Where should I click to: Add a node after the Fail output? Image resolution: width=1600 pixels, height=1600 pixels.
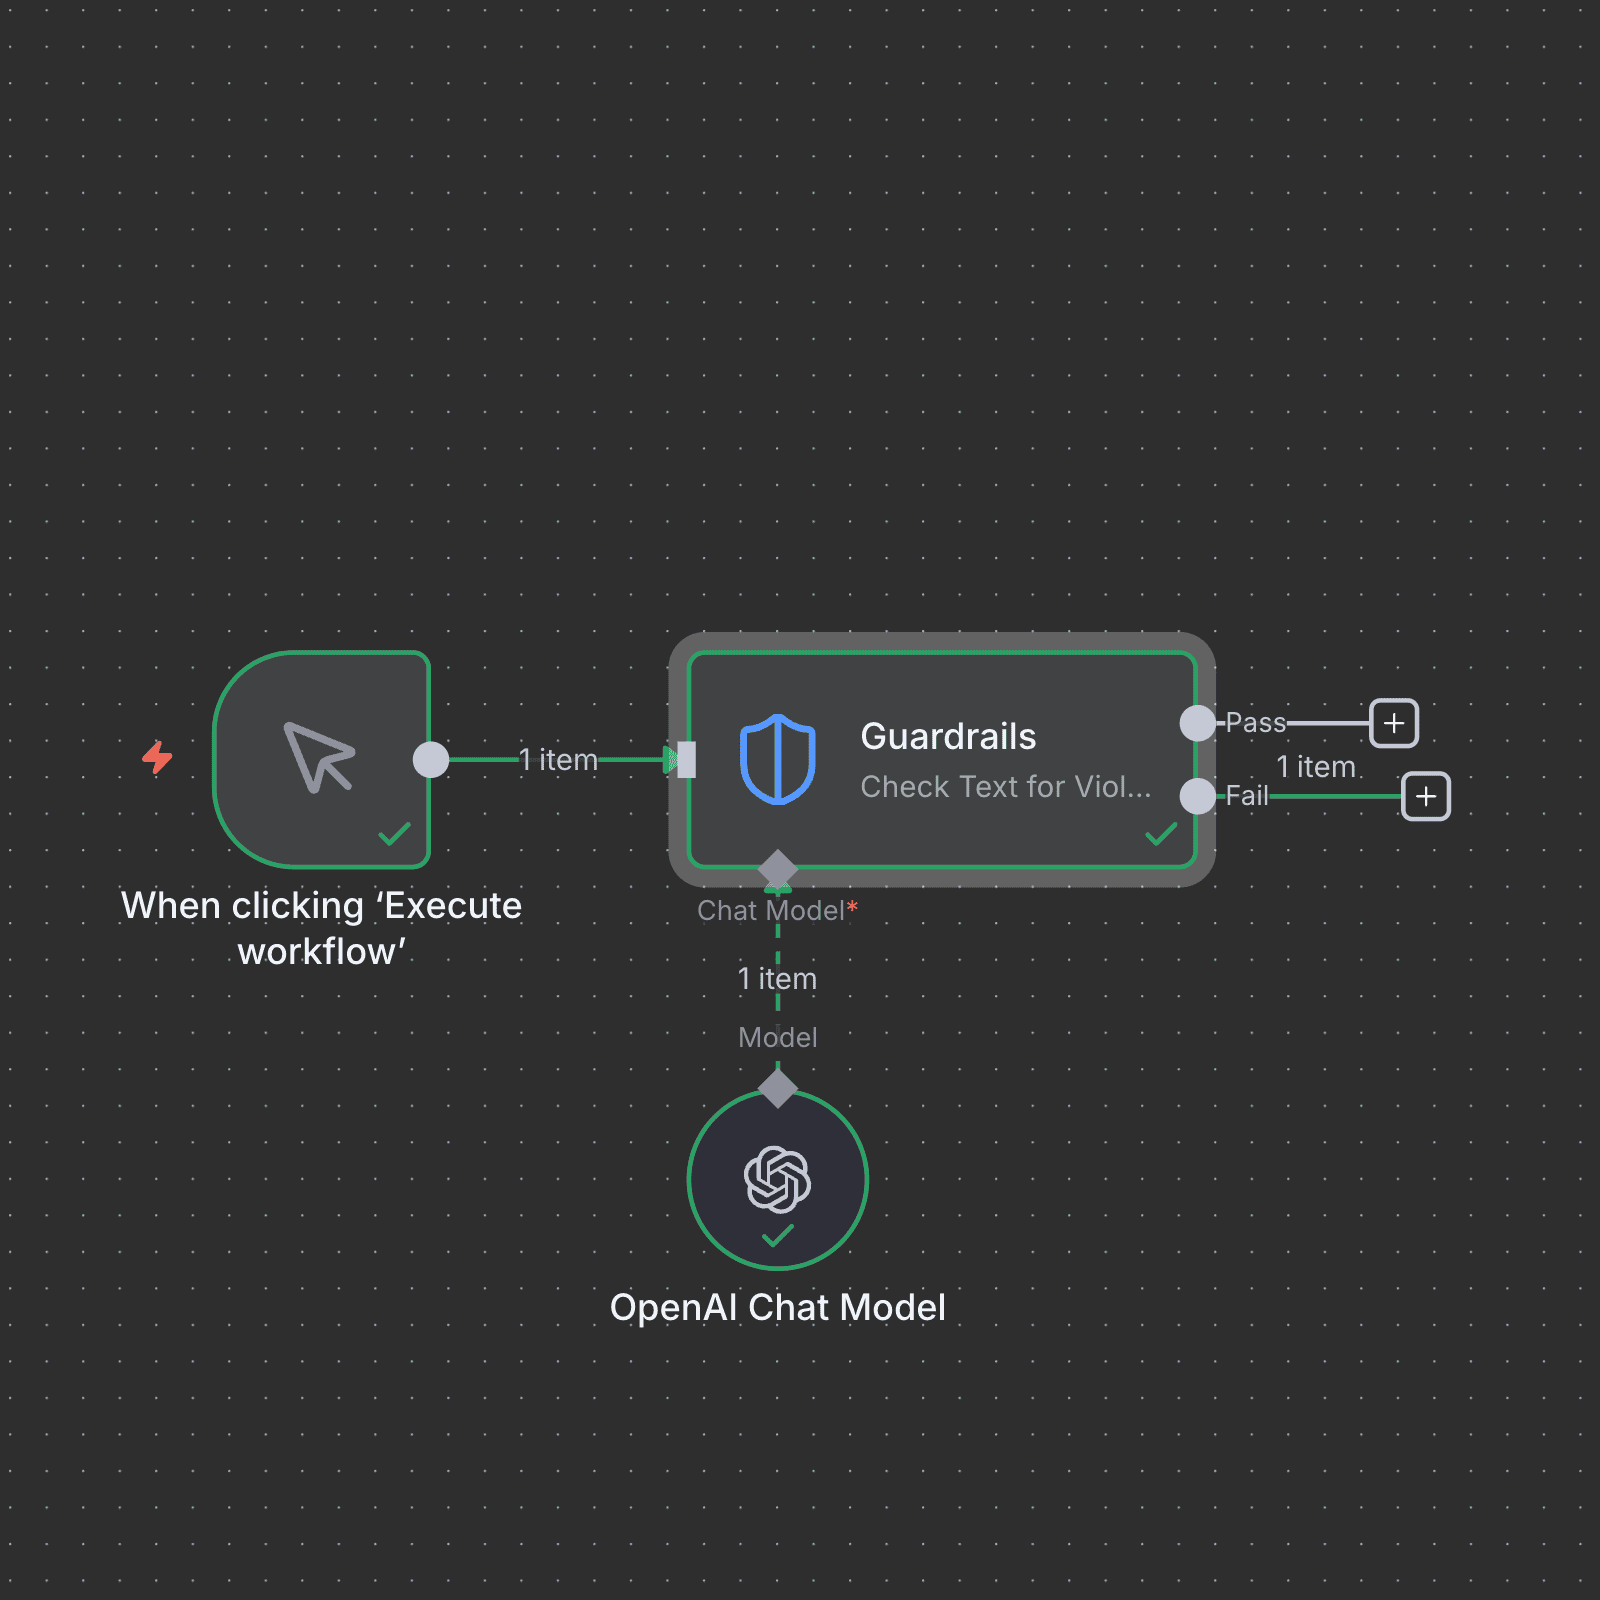point(1424,796)
